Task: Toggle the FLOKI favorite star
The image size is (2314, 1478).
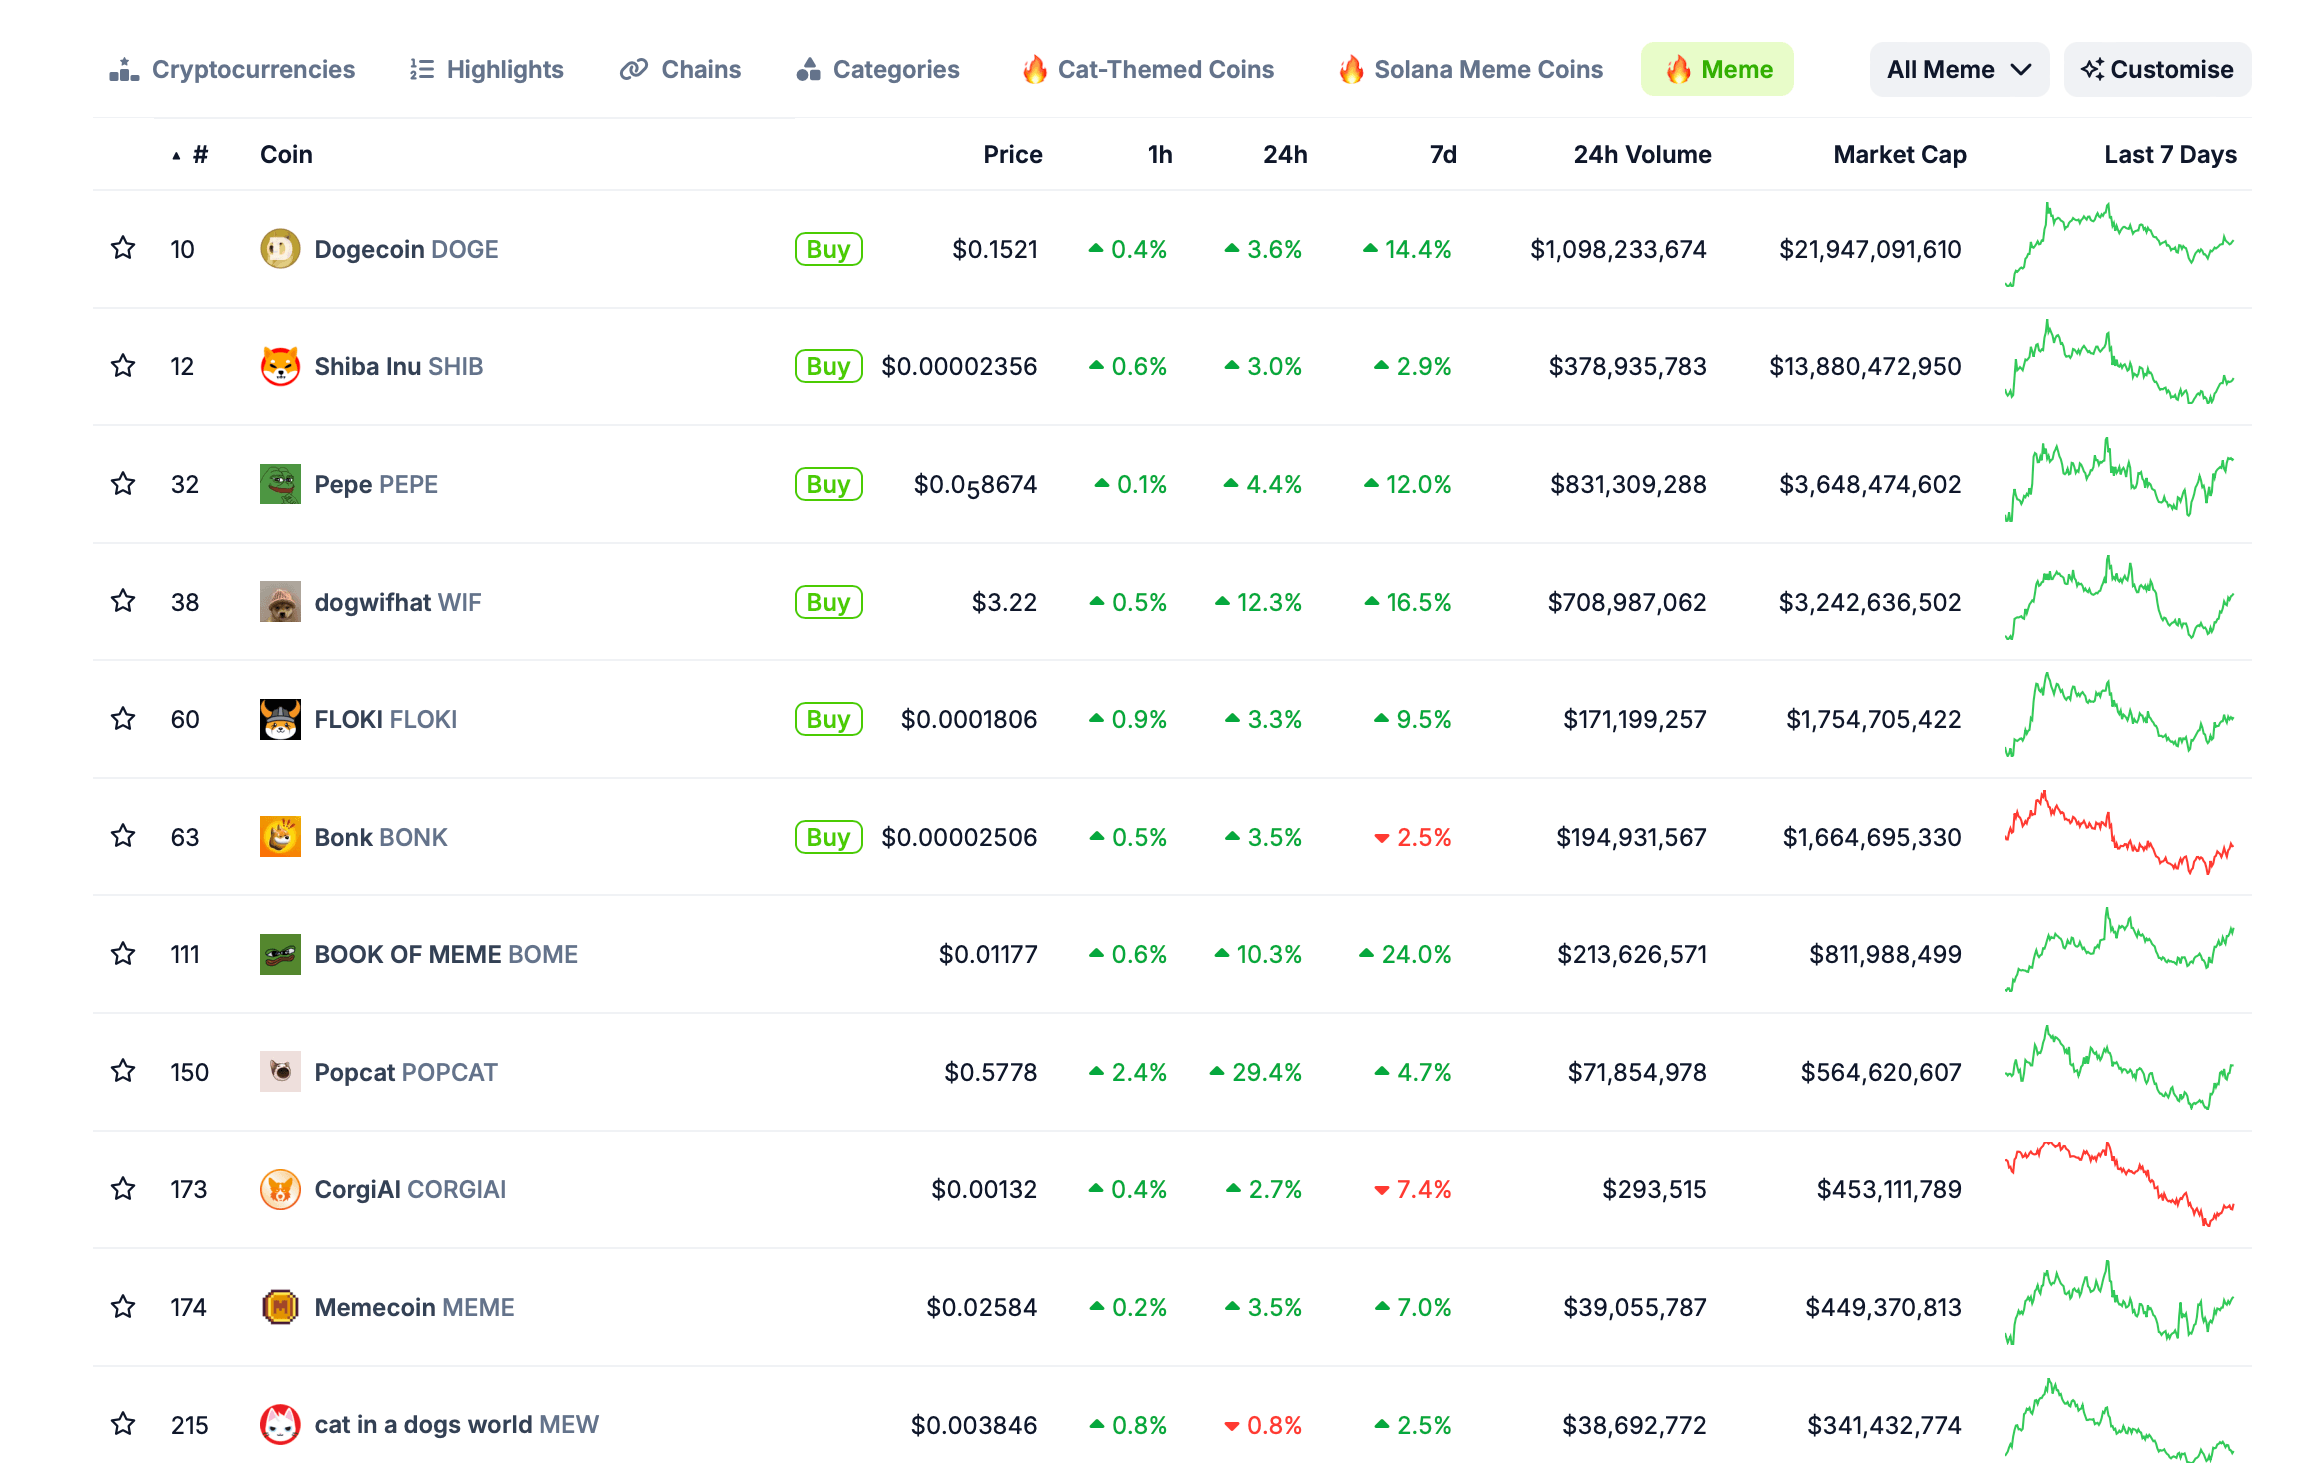Action: (123, 719)
